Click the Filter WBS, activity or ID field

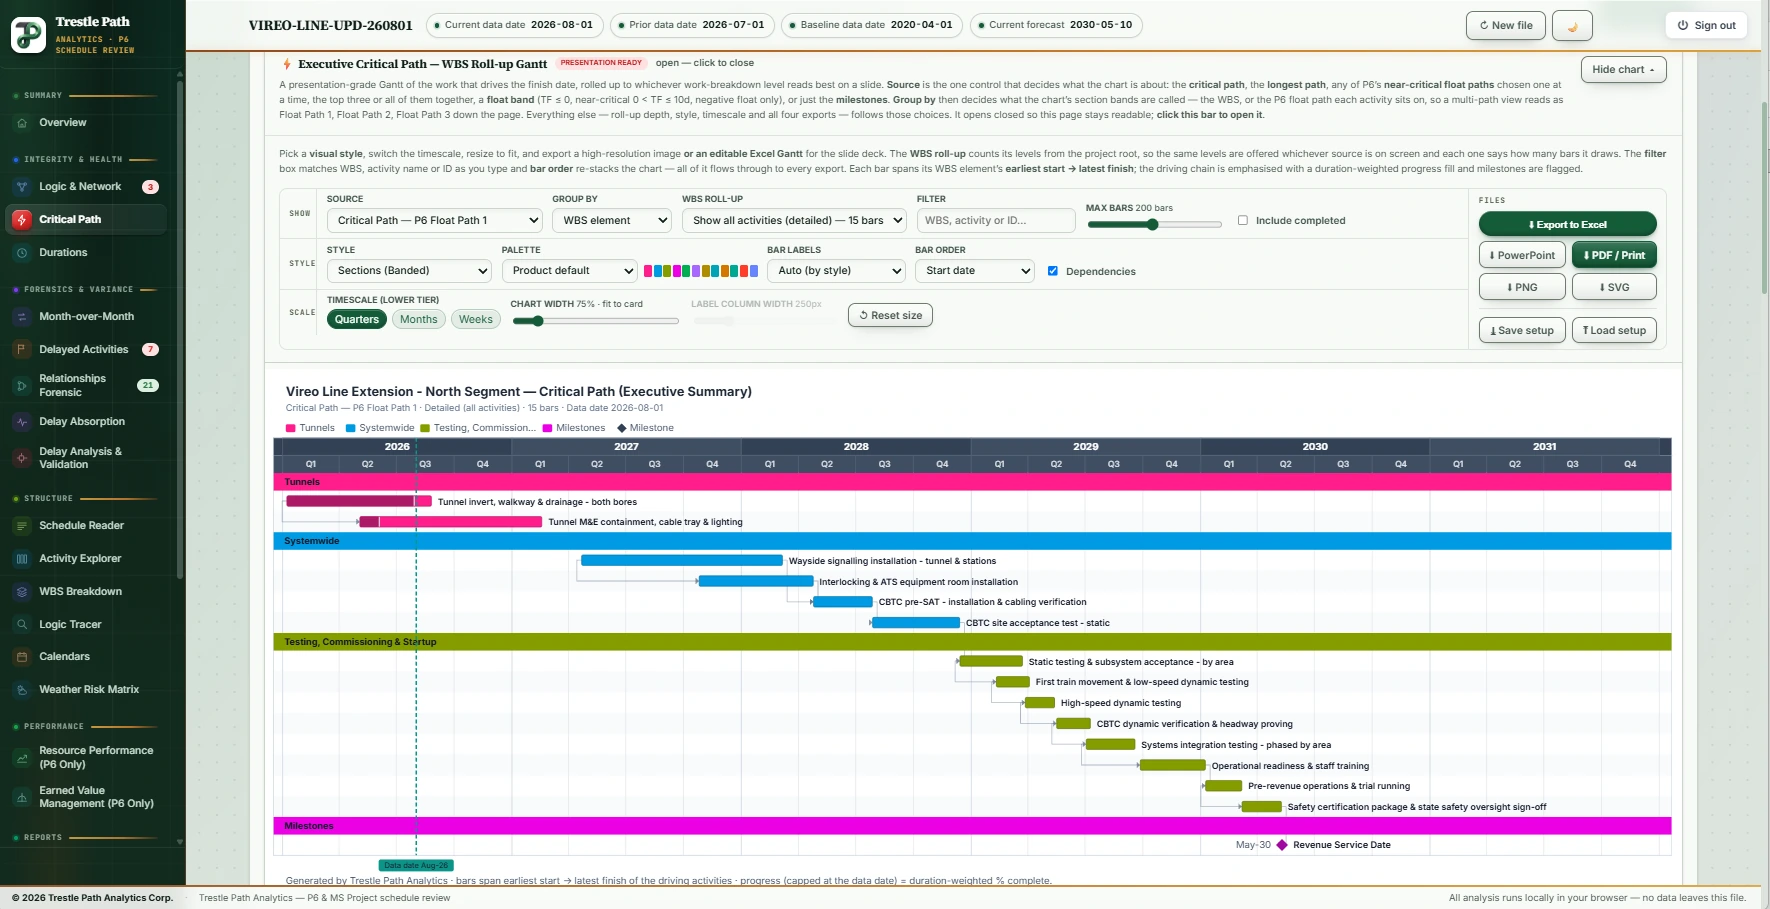point(996,221)
